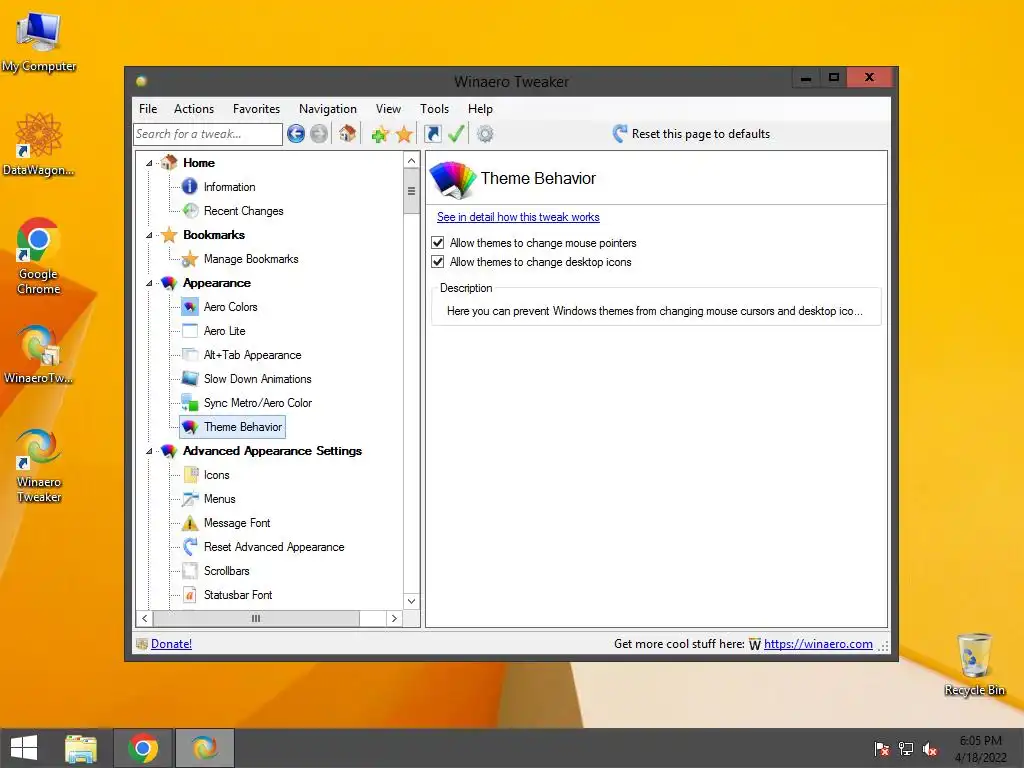This screenshot has height=768, width=1024.
Task: Select Slow Down Animations label in tree
Action: [257, 379]
